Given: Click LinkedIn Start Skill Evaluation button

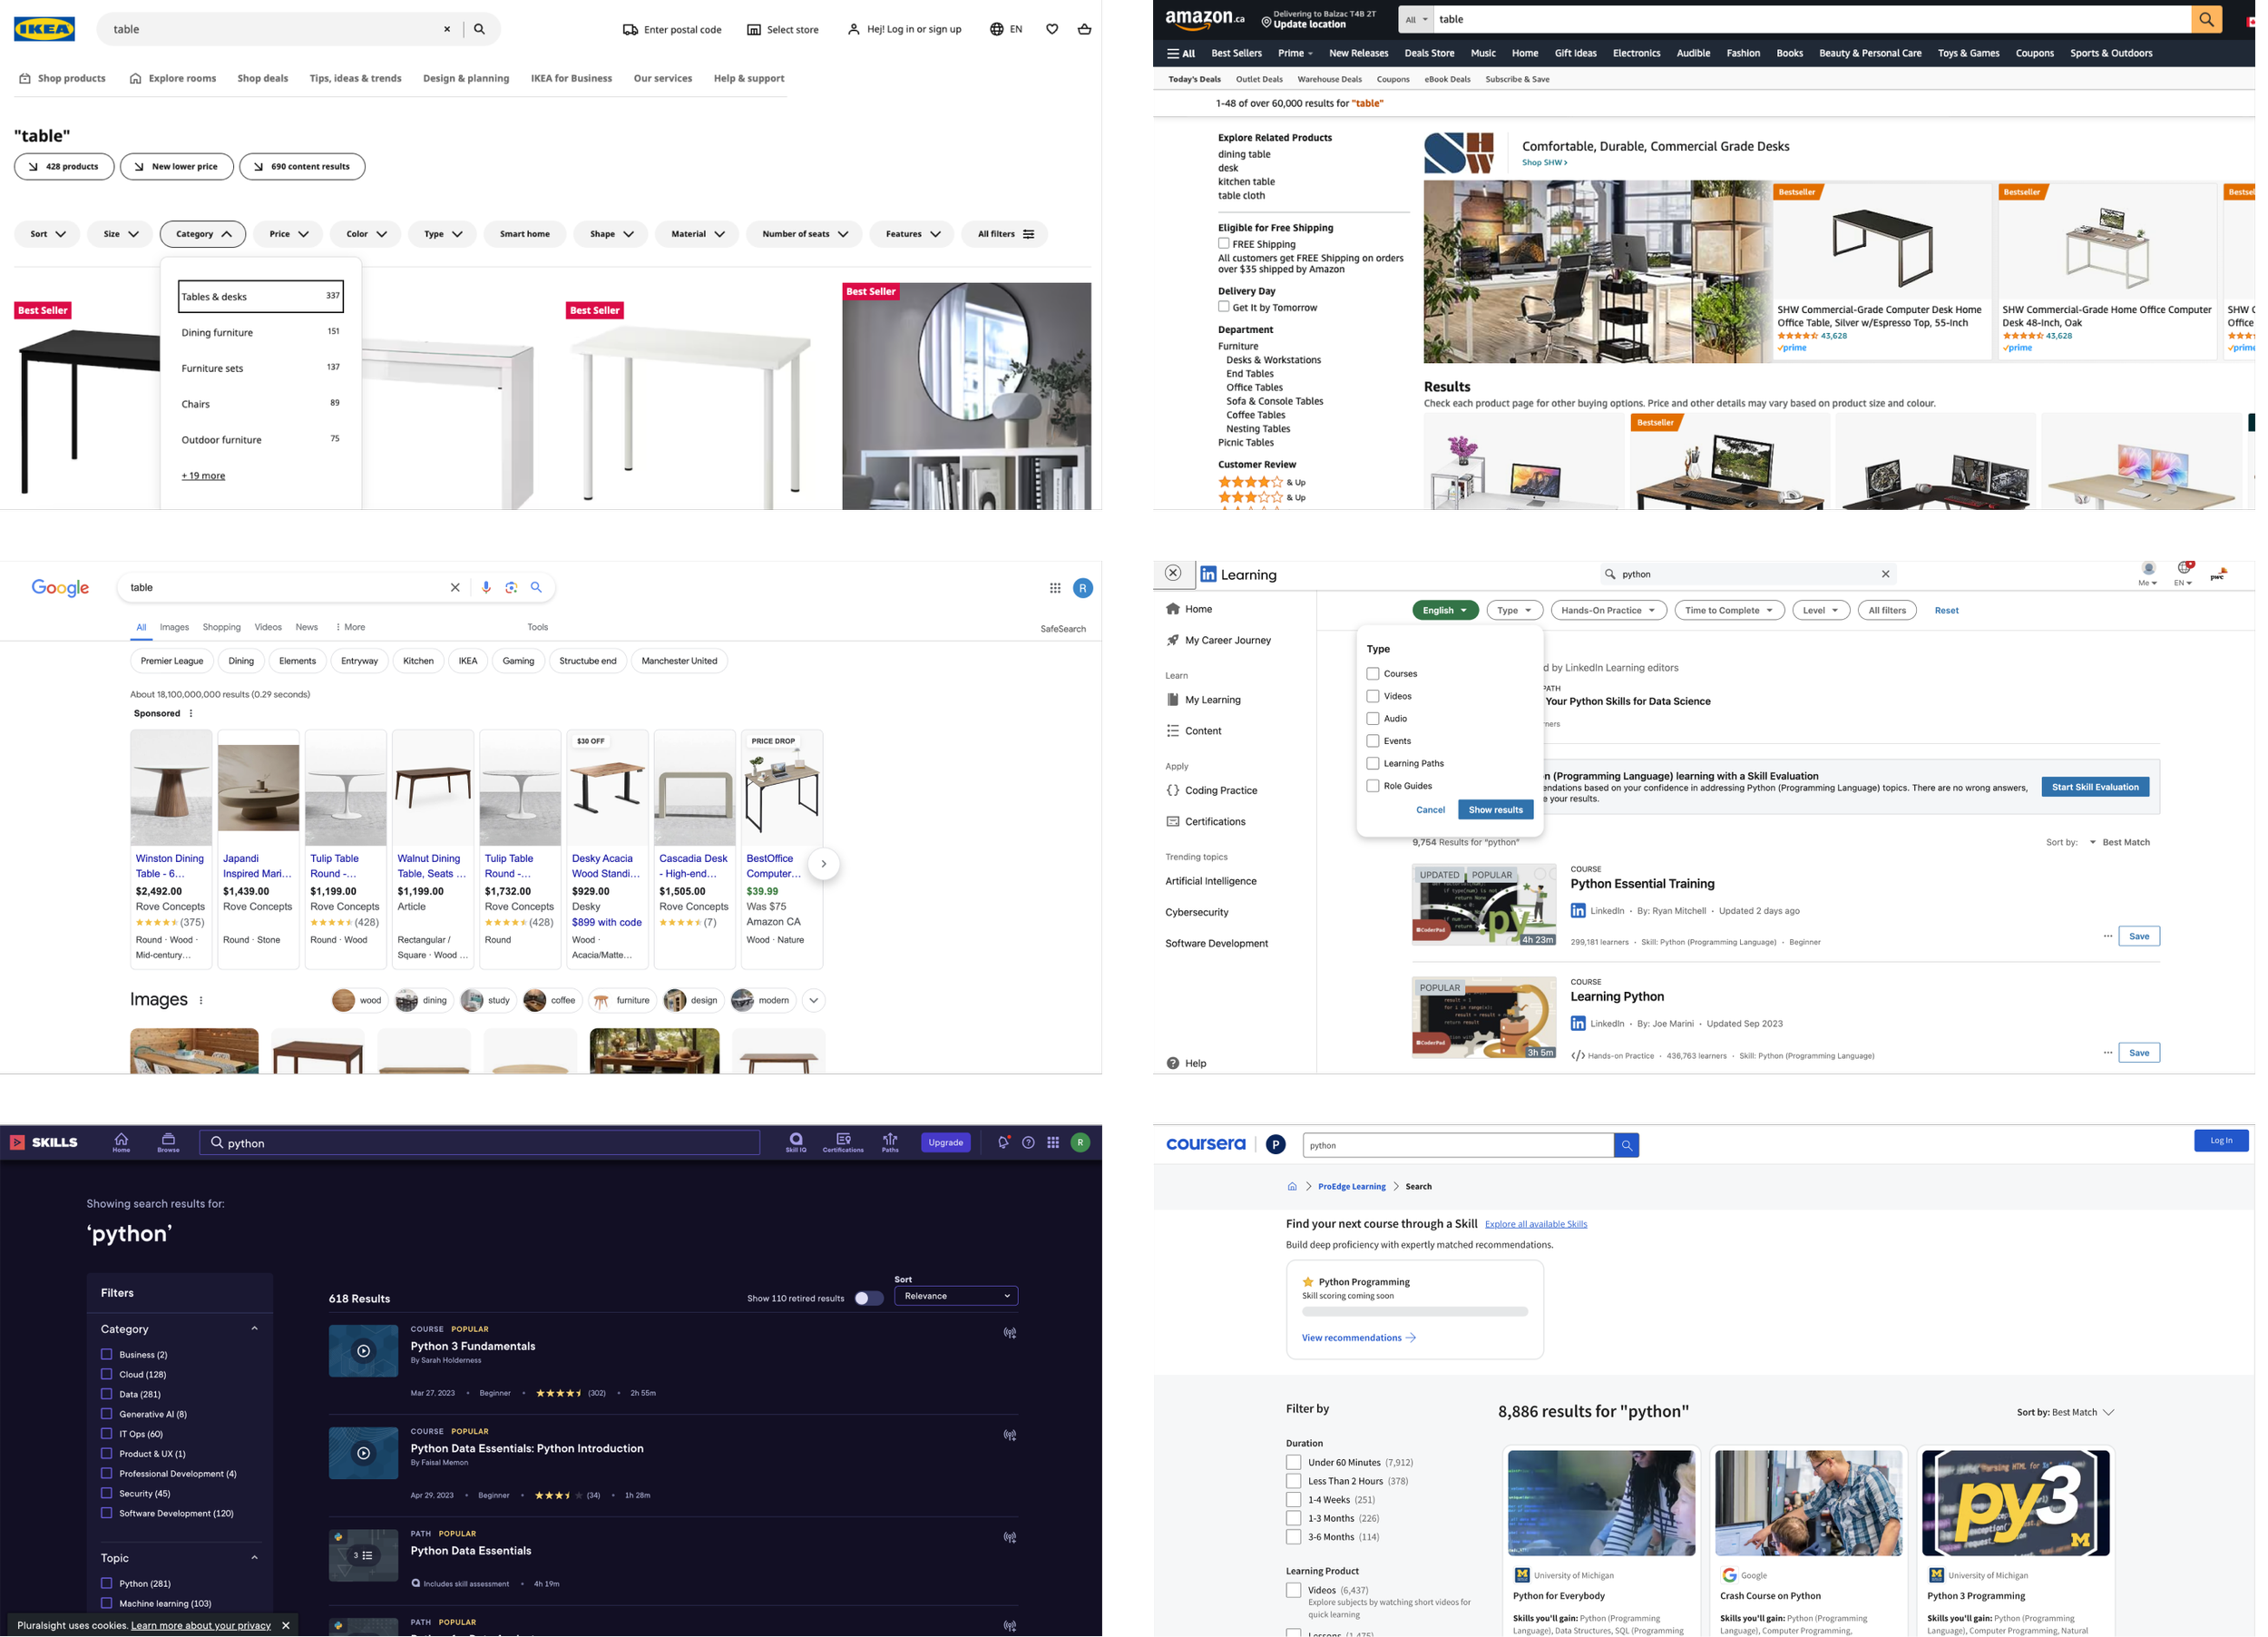Looking at the screenshot, I should pyautogui.click(x=2095, y=787).
